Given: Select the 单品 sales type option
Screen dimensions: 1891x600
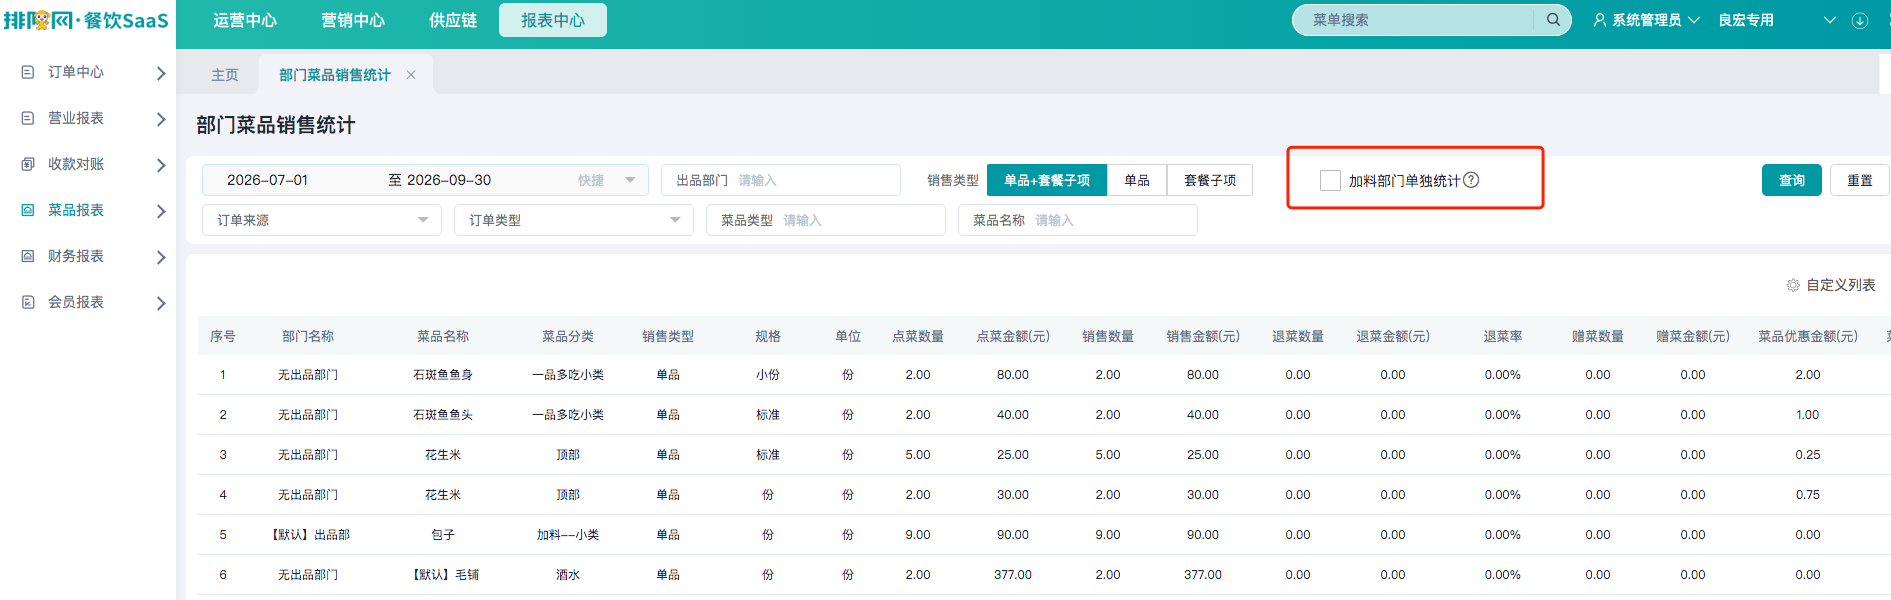Looking at the screenshot, I should [1137, 180].
